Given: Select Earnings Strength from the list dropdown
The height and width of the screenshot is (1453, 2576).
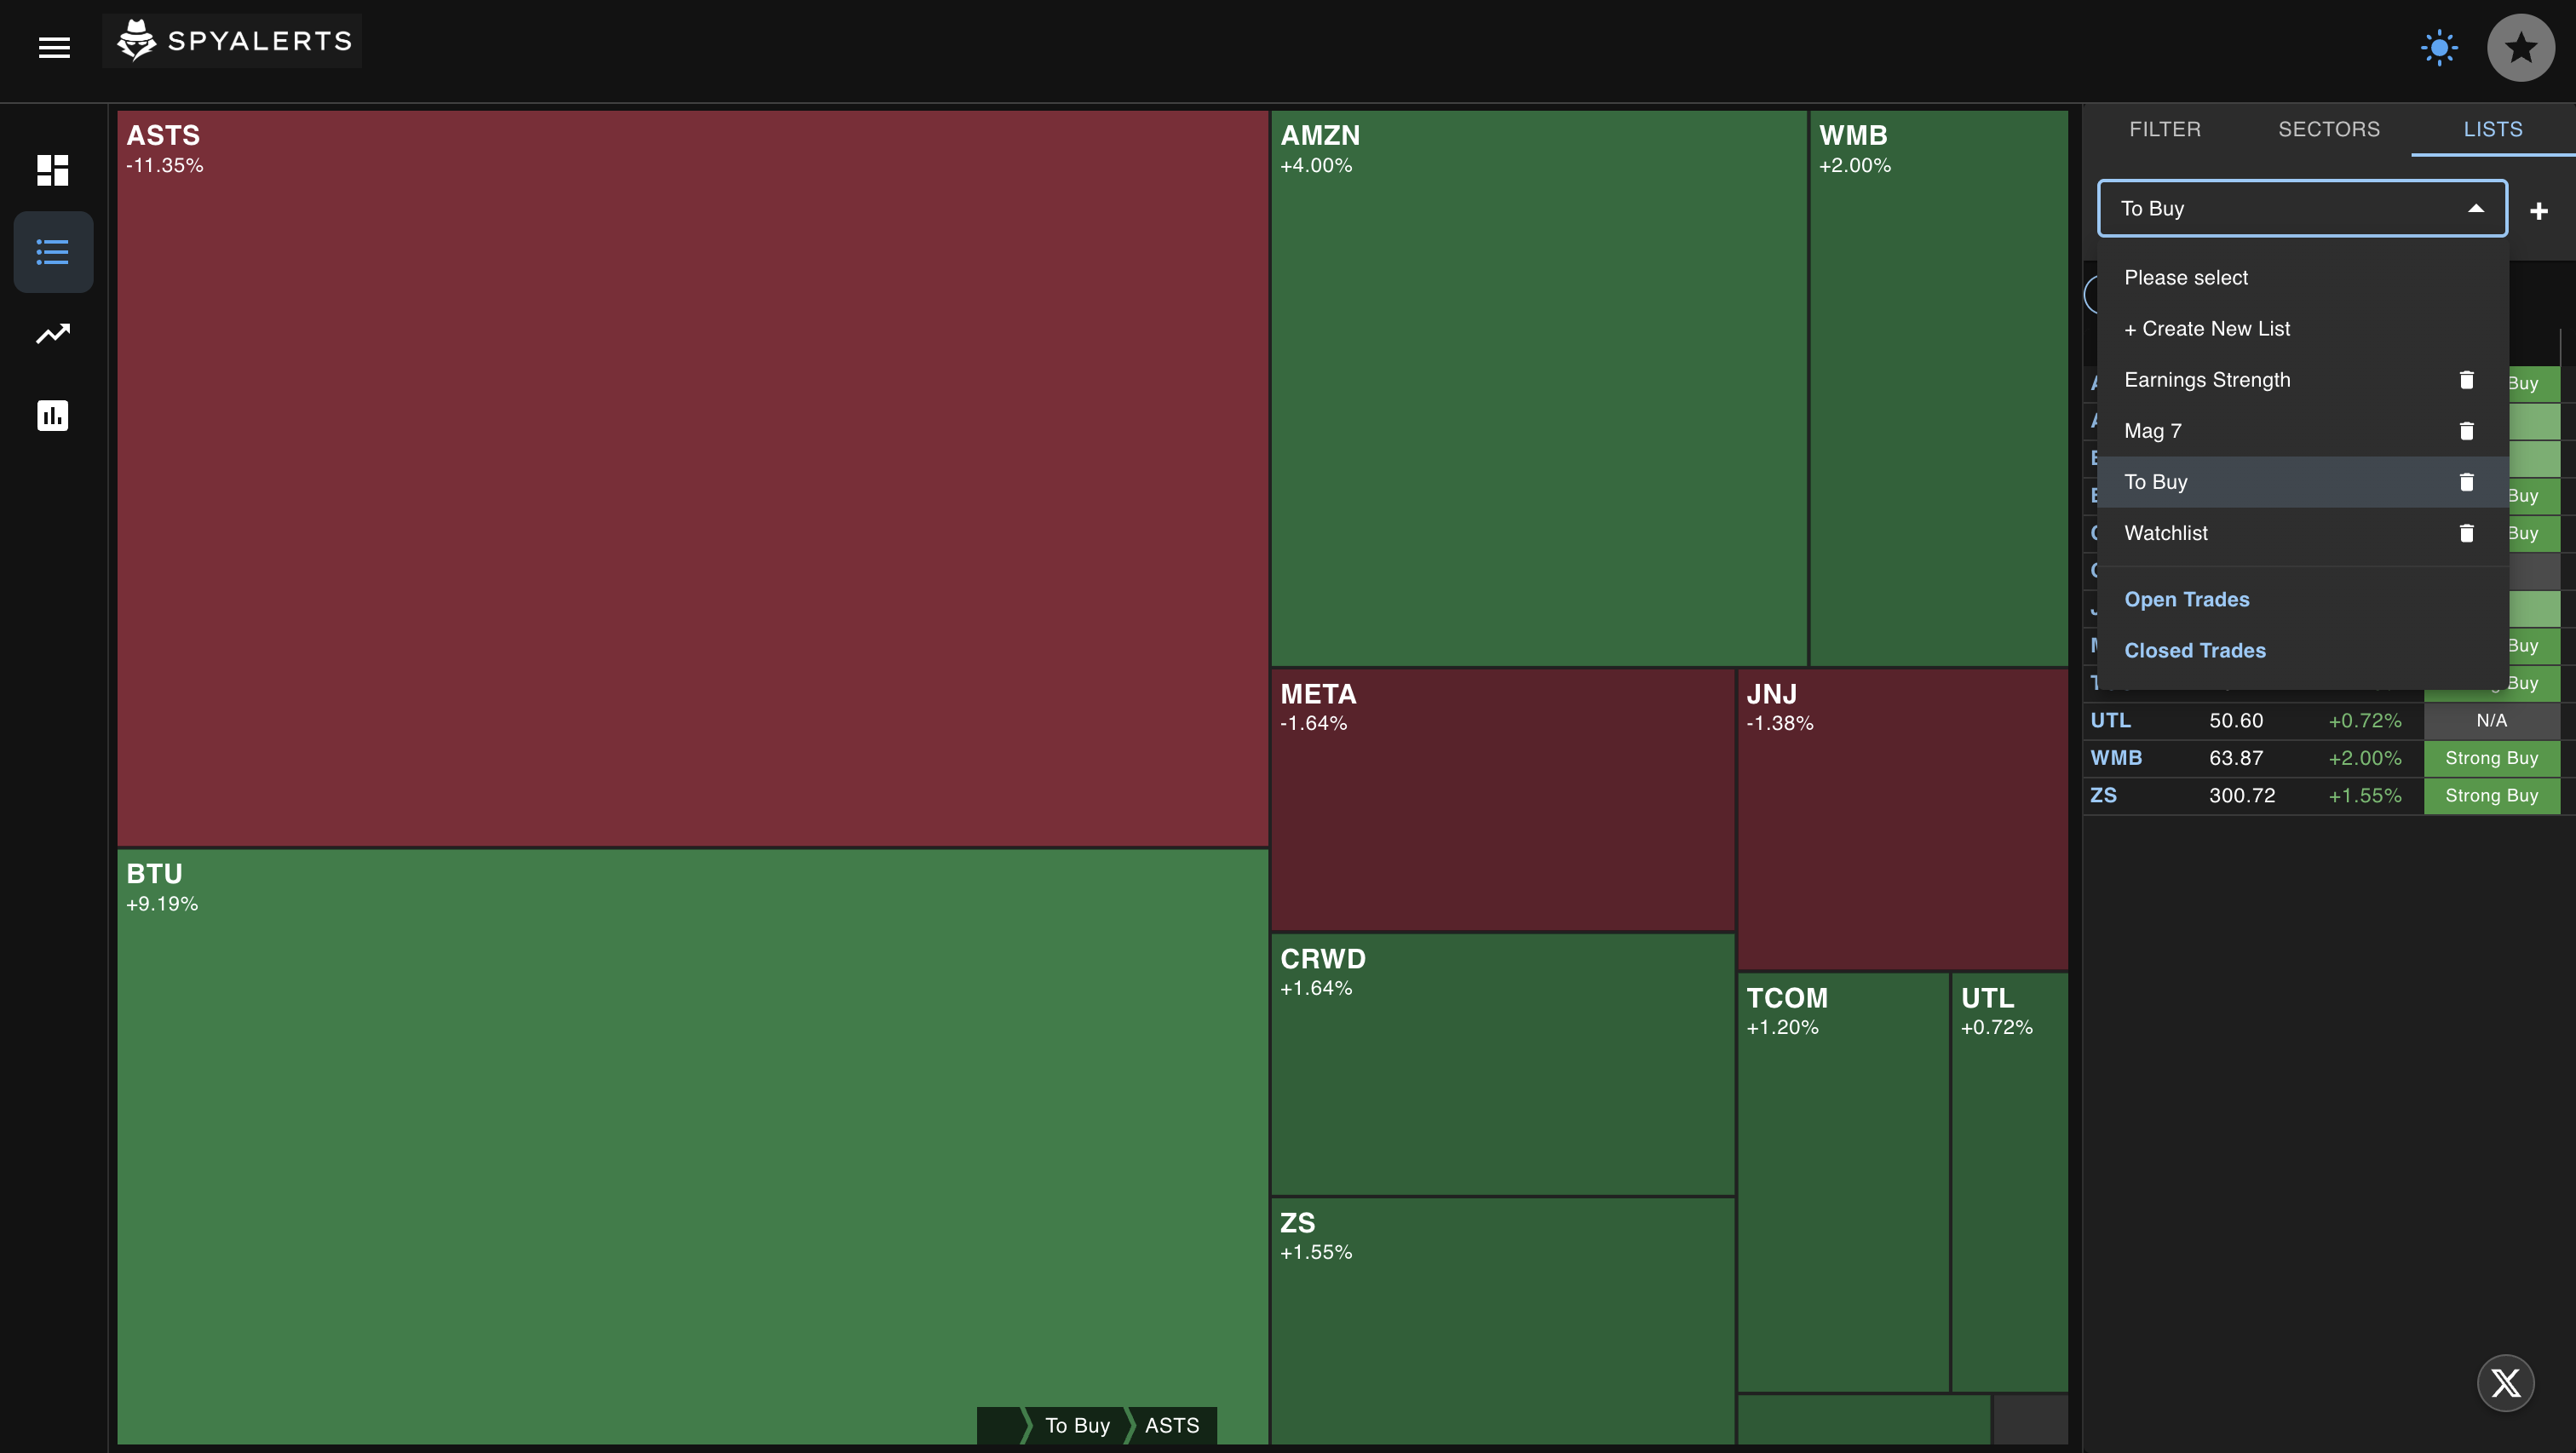Looking at the screenshot, I should (x=2207, y=379).
